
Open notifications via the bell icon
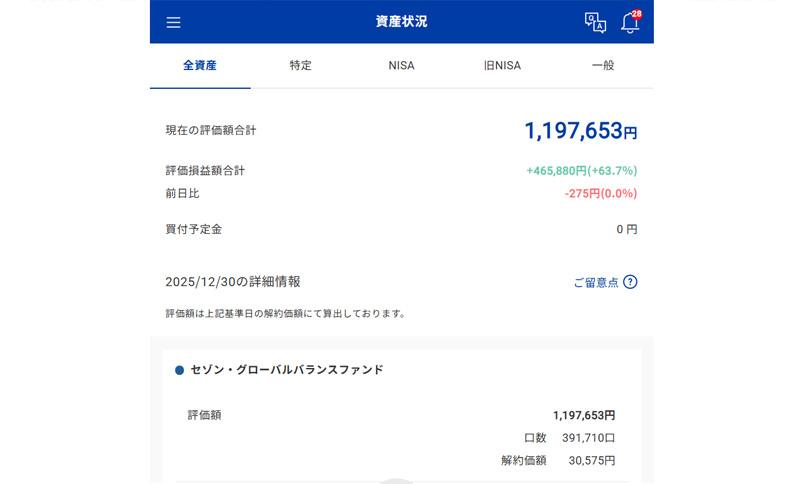630,24
